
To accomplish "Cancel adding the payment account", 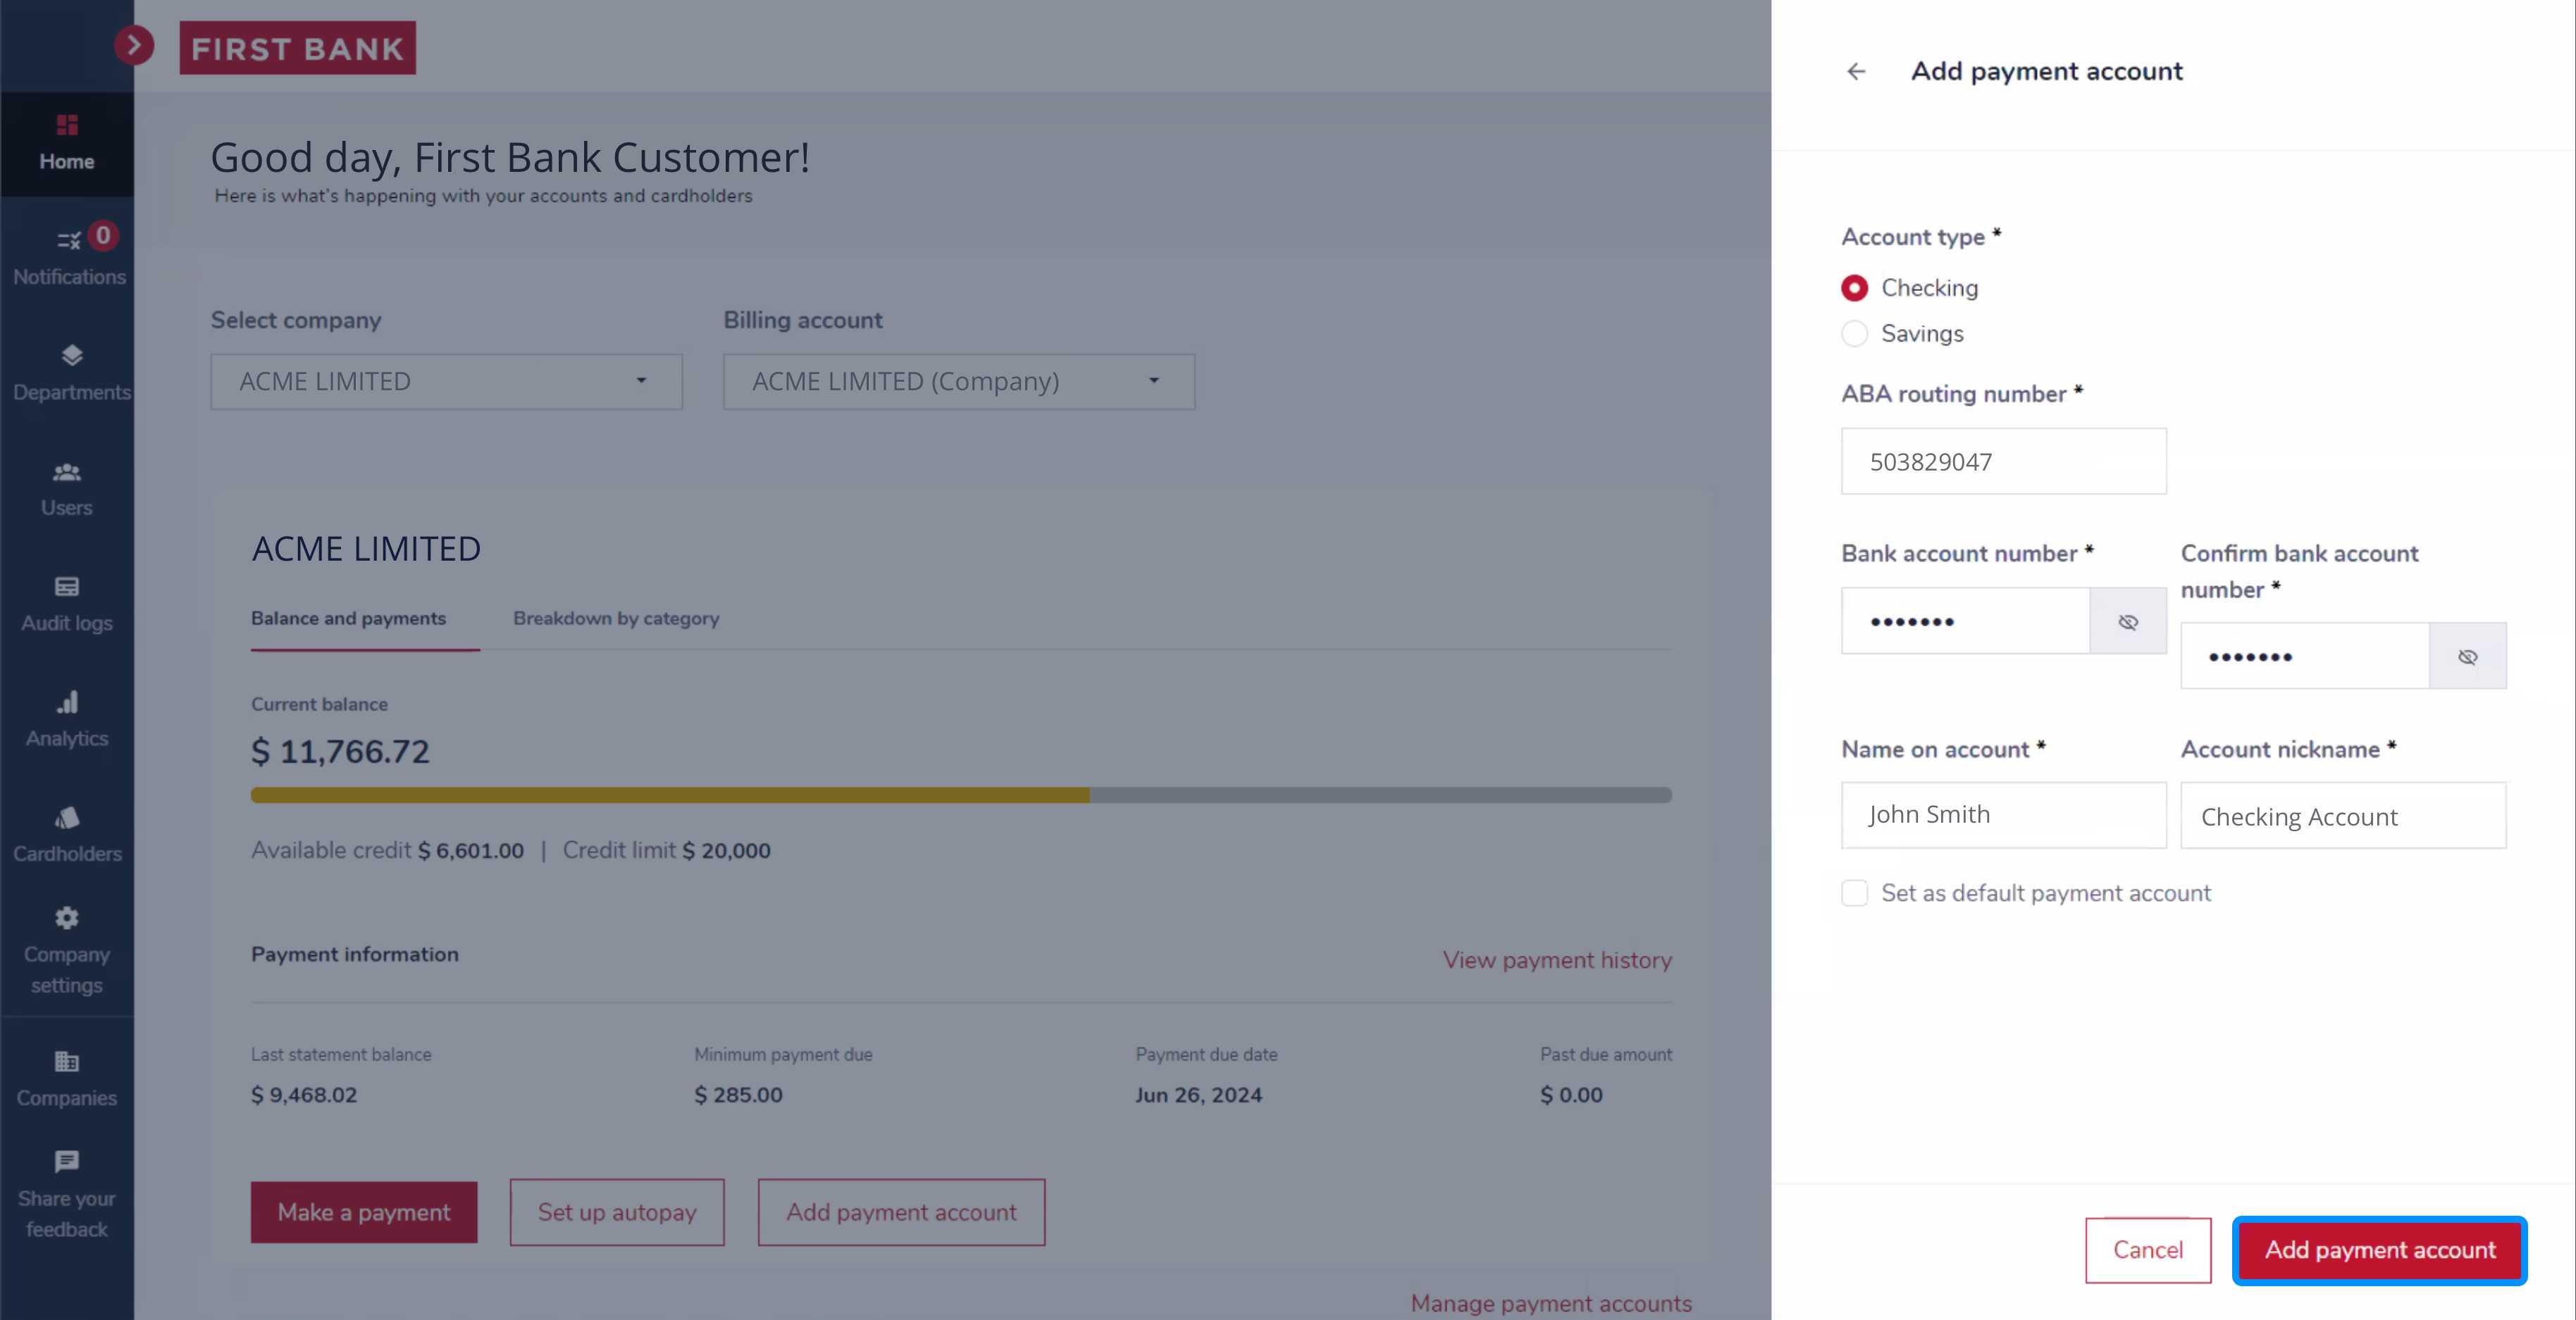I will [x=2148, y=1250].
